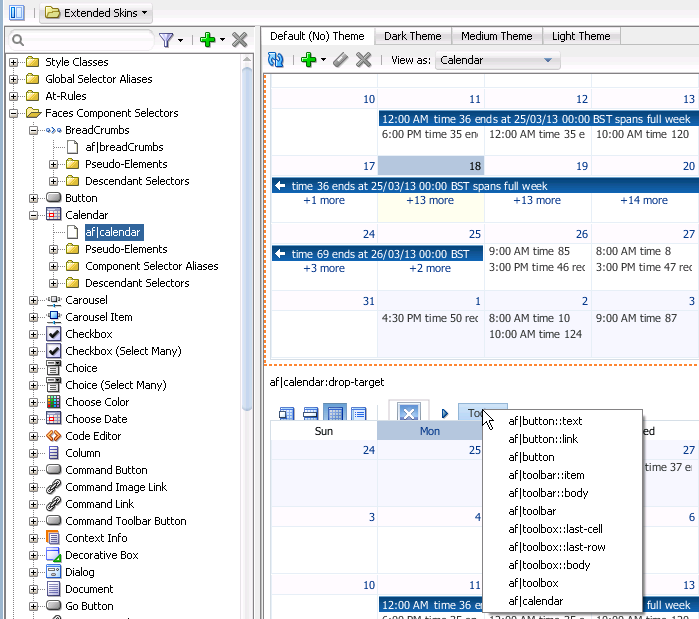
Task: Switch to Default (No) Theme tab
Action: click(317, 36)
